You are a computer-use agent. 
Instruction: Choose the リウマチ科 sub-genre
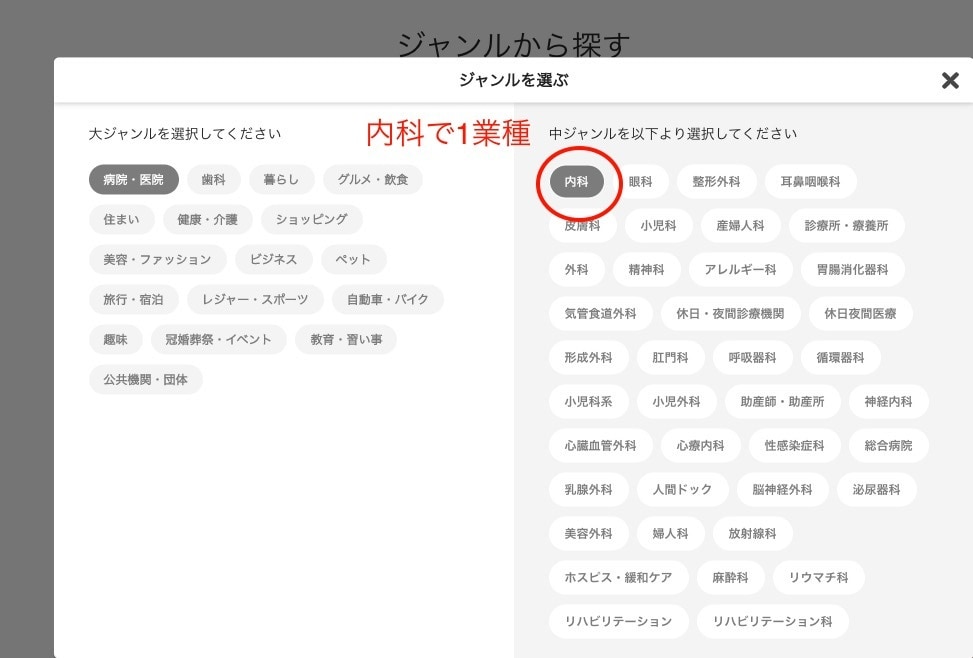818,578
